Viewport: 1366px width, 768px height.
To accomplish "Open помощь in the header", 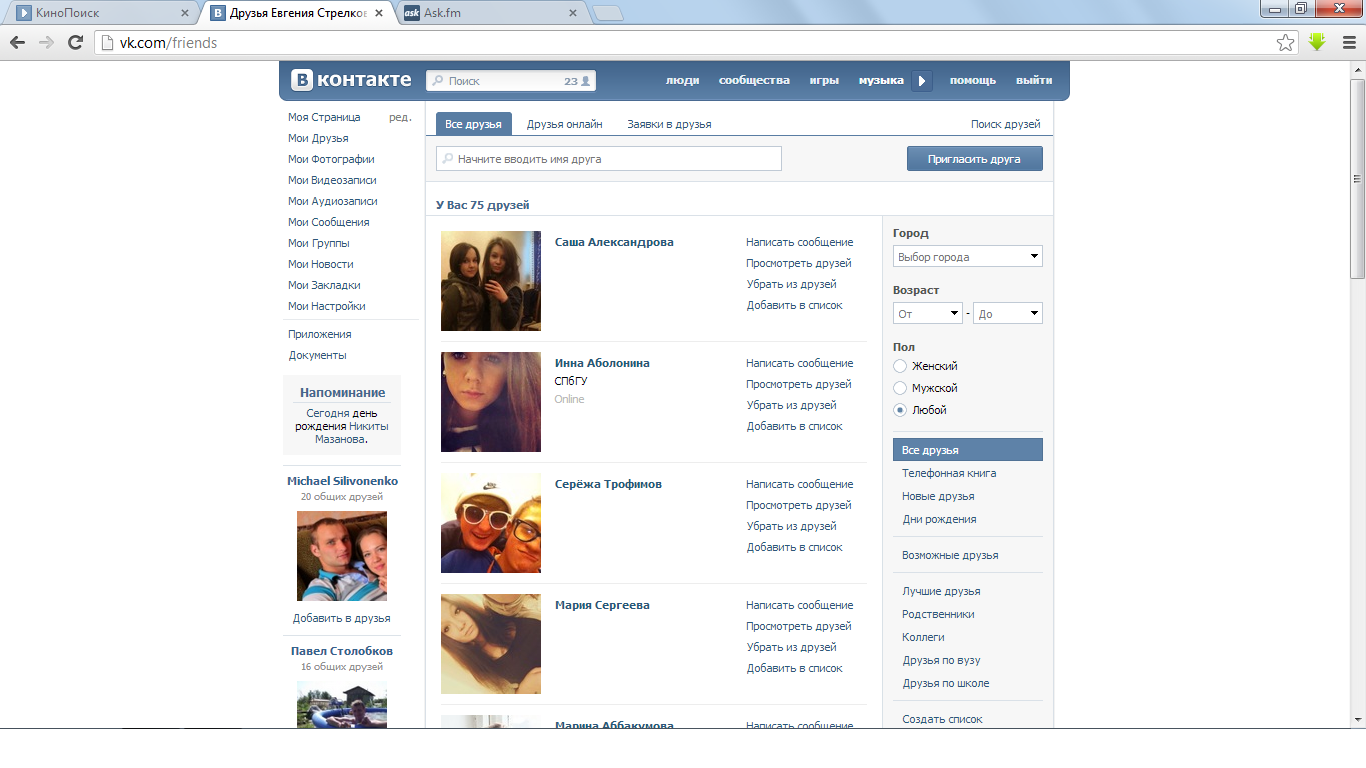I will click(x=973, y=81).
